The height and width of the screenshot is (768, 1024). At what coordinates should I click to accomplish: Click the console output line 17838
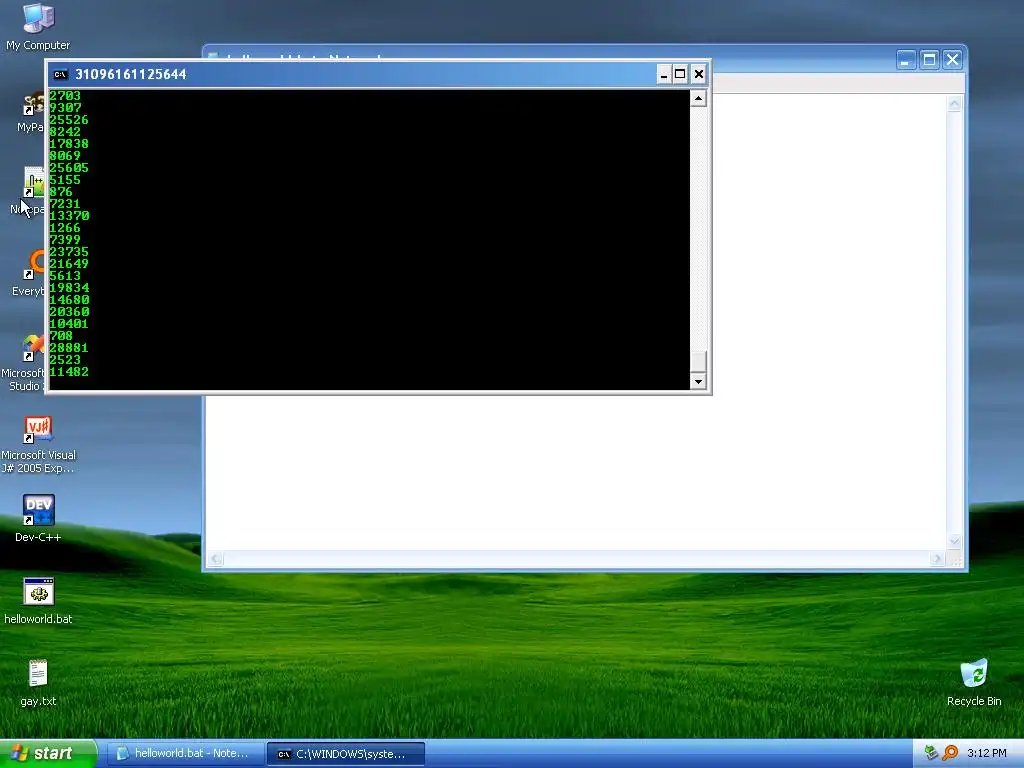pos(69,144)
